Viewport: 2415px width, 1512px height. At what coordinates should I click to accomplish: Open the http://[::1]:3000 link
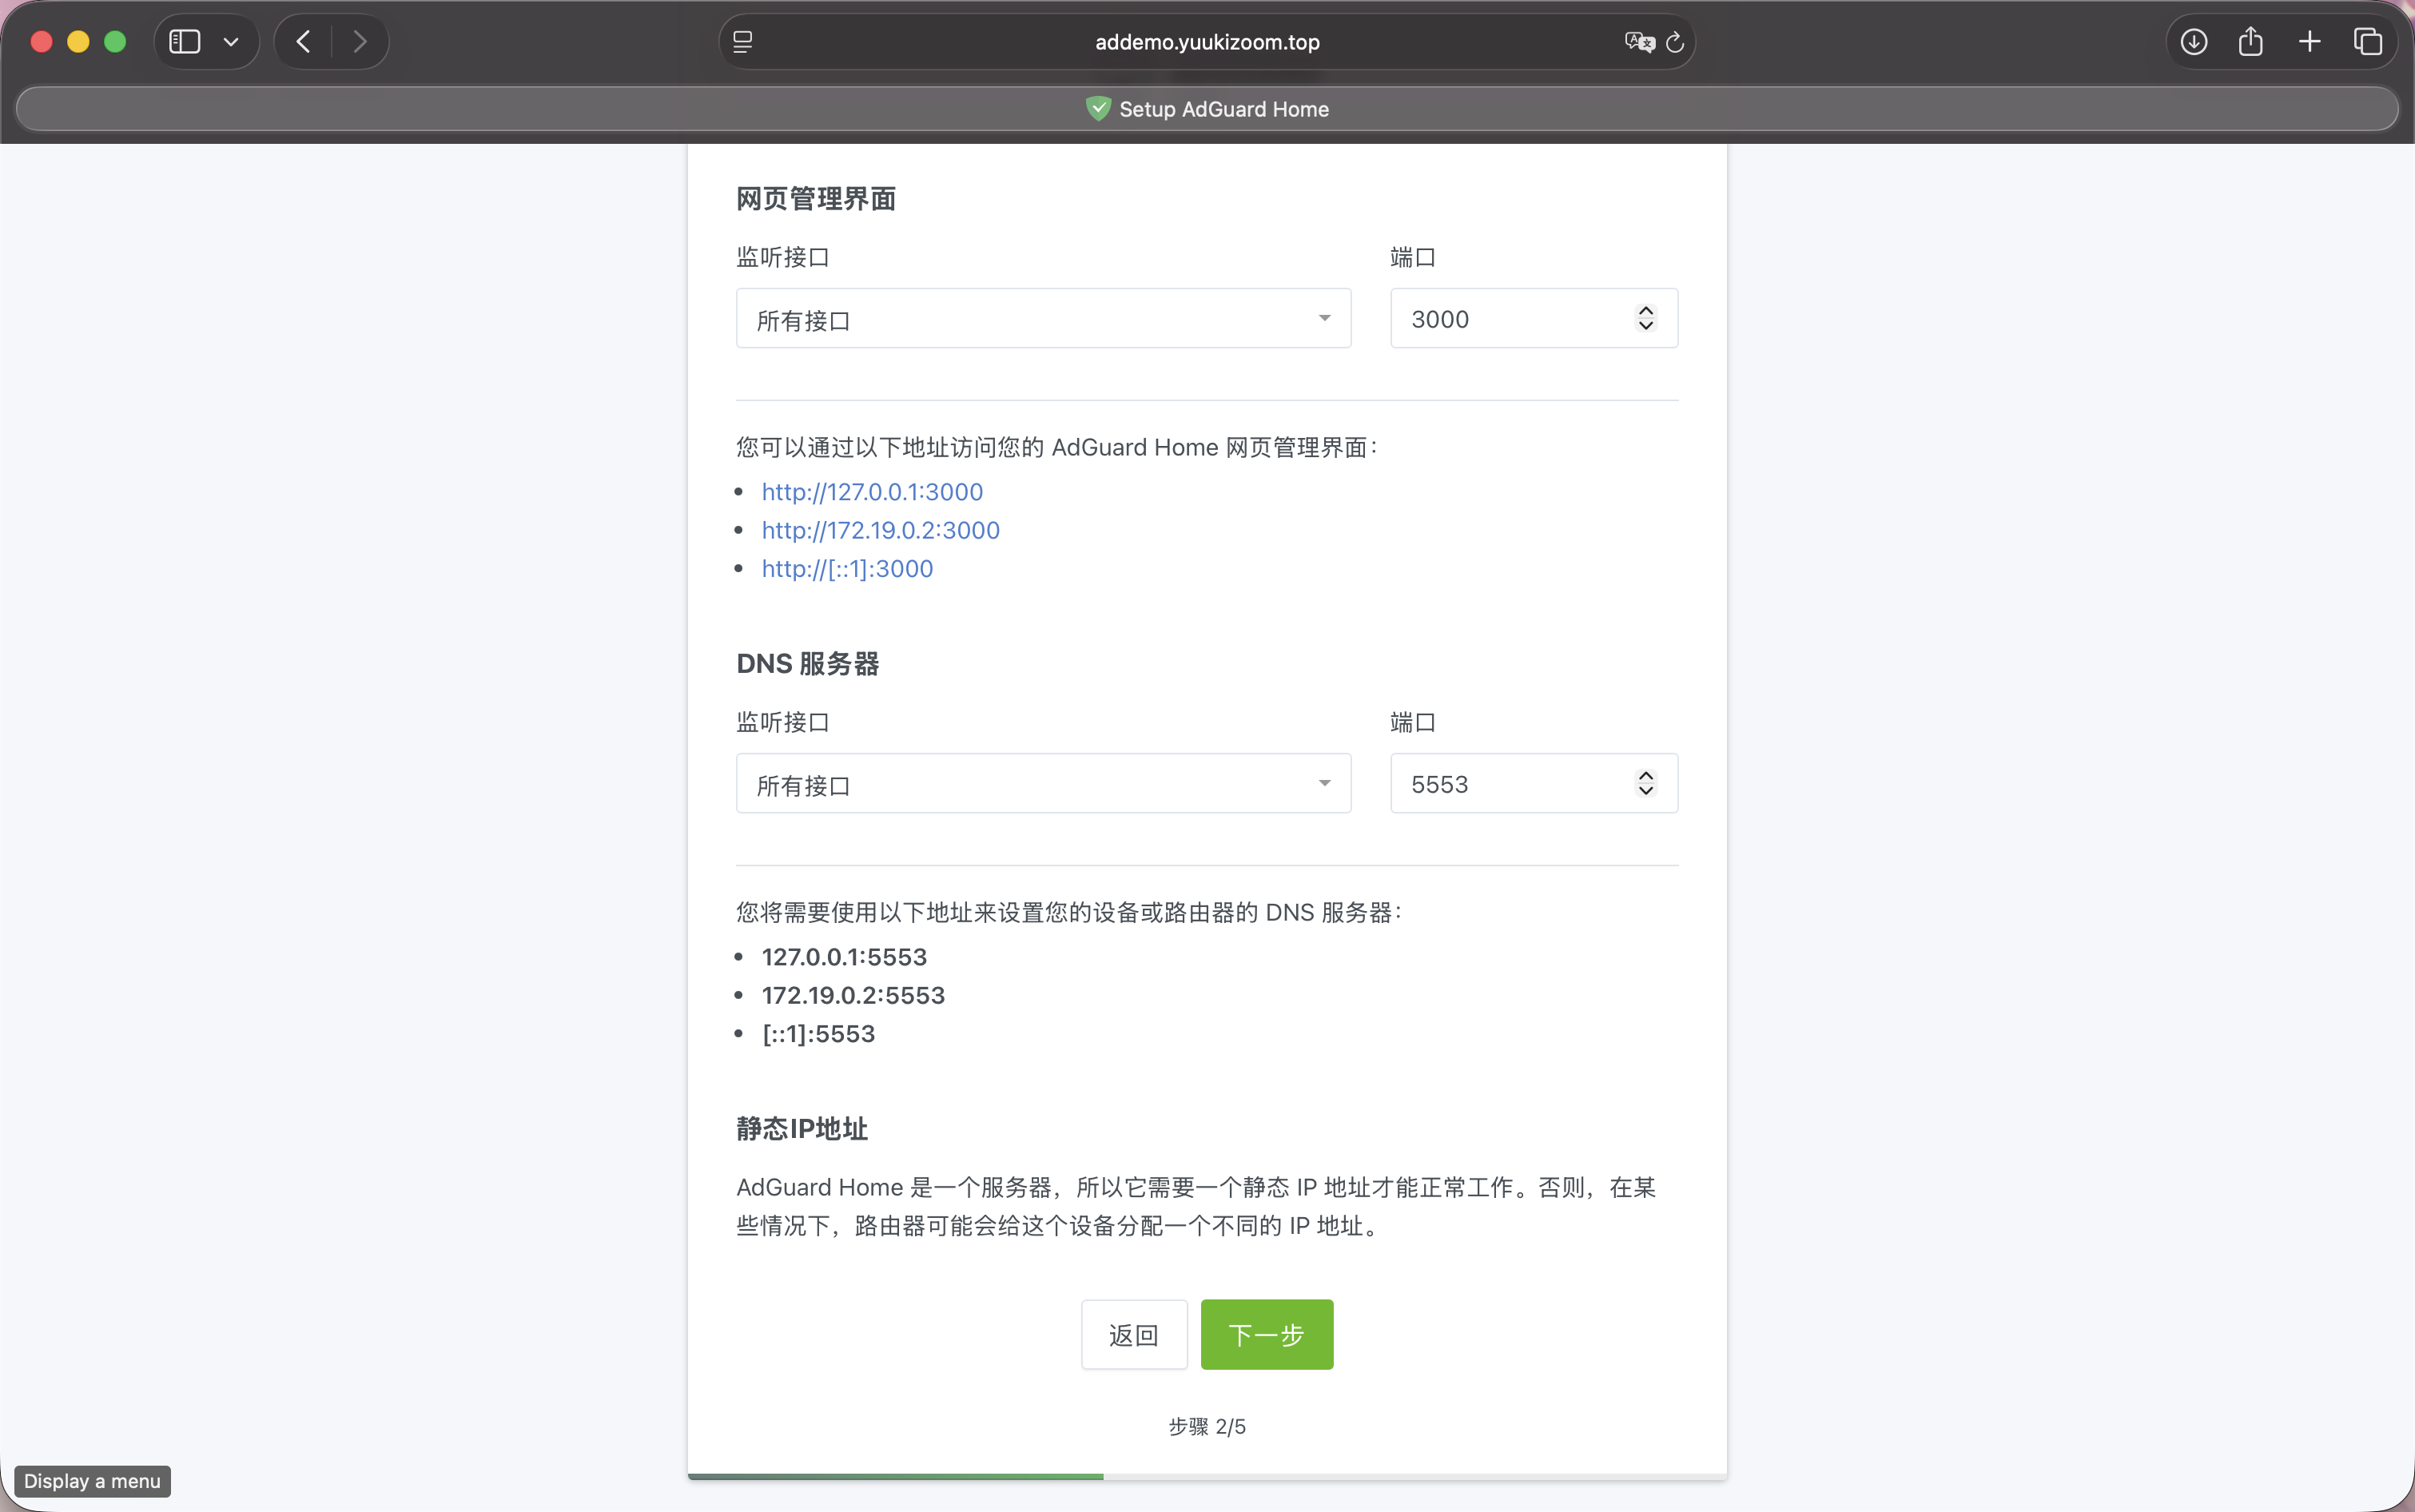coord(847,569)
